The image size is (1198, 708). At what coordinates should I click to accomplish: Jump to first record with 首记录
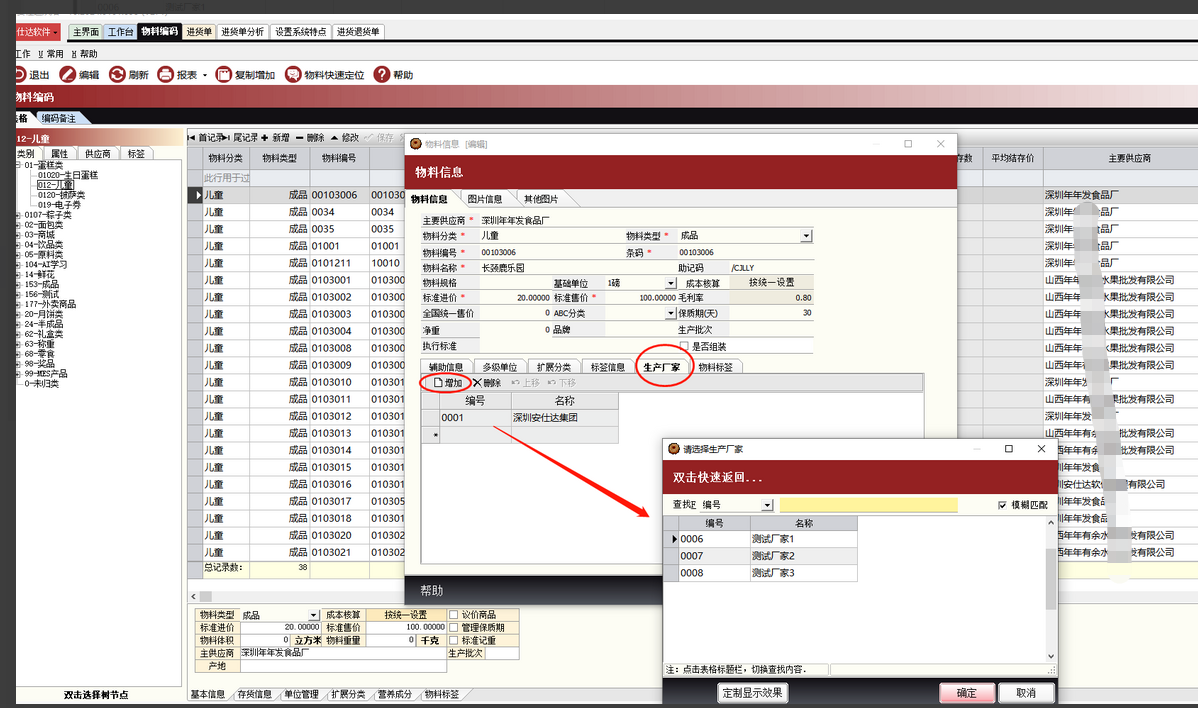coord(205,137)
